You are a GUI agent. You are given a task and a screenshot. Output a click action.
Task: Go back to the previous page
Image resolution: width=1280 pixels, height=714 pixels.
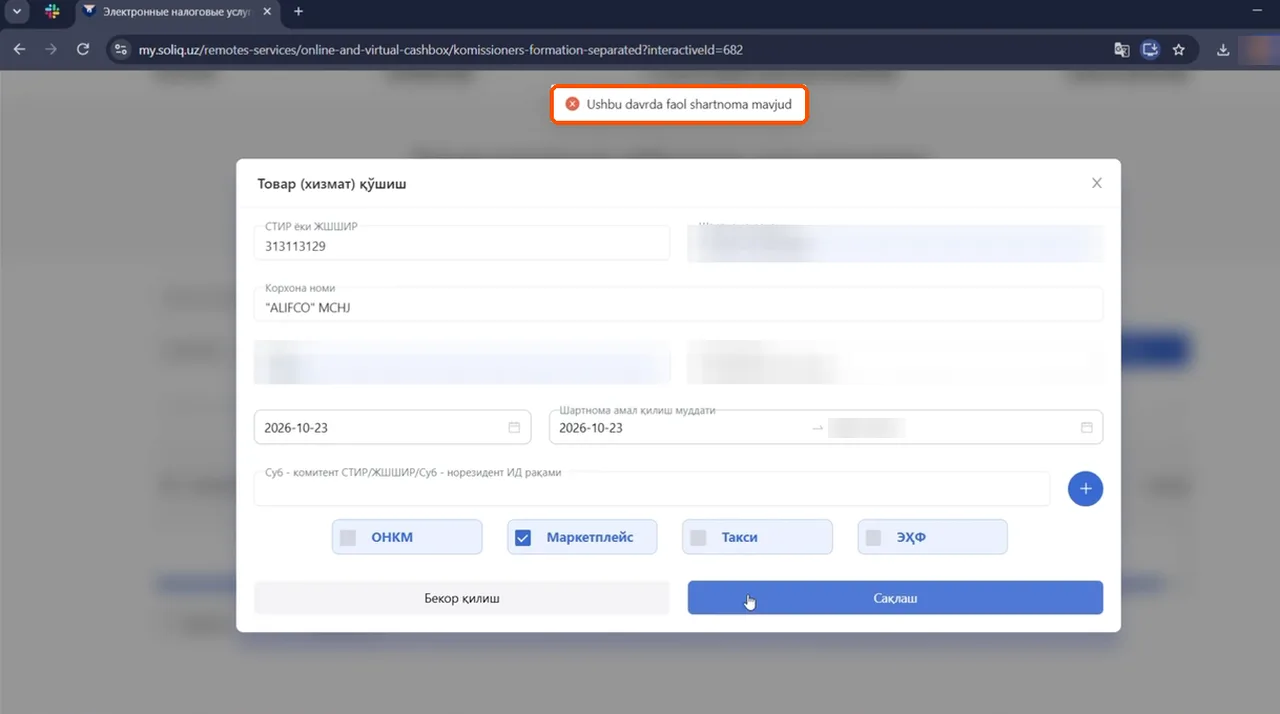(19, 49)
